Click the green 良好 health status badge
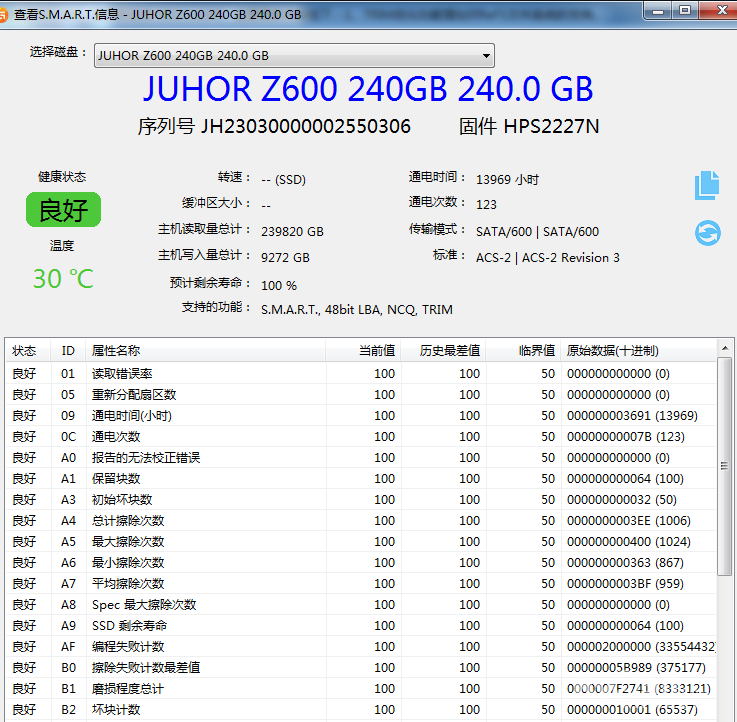 click(63, 210)
